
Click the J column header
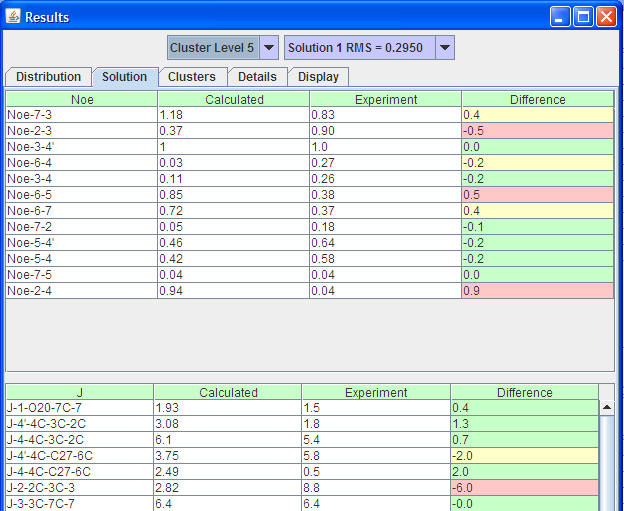(79, 393)
